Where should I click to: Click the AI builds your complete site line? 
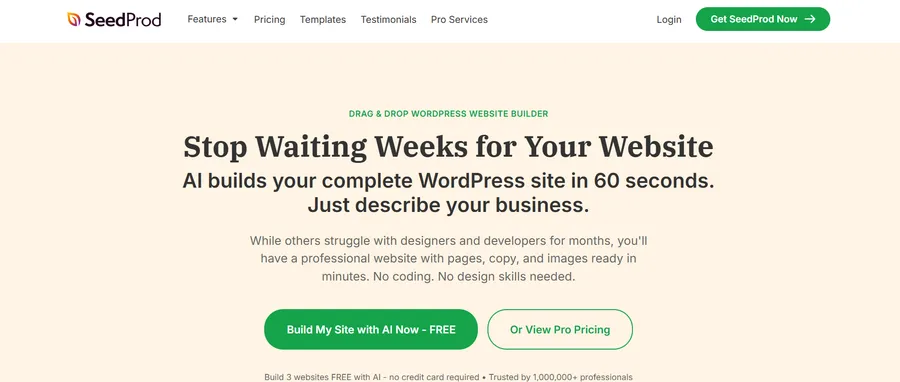[448, 181]
